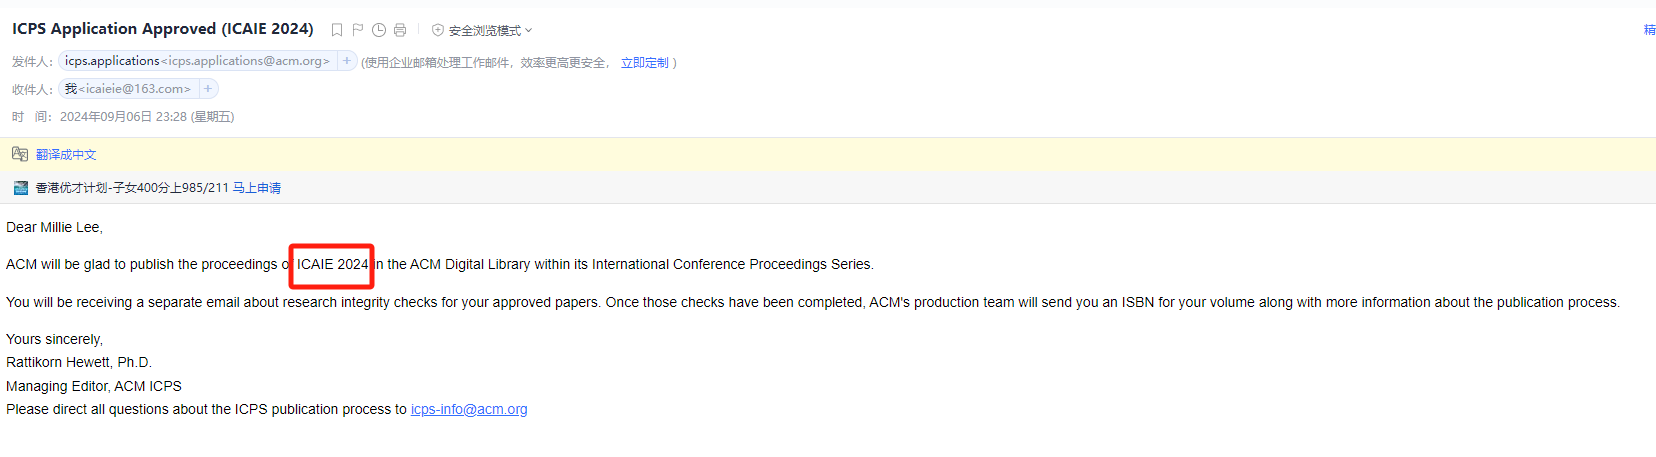This screenshot has width=1656, height=457.
Task: Click the highlighted ICAIE 2024 text
Action: point(332,265)
